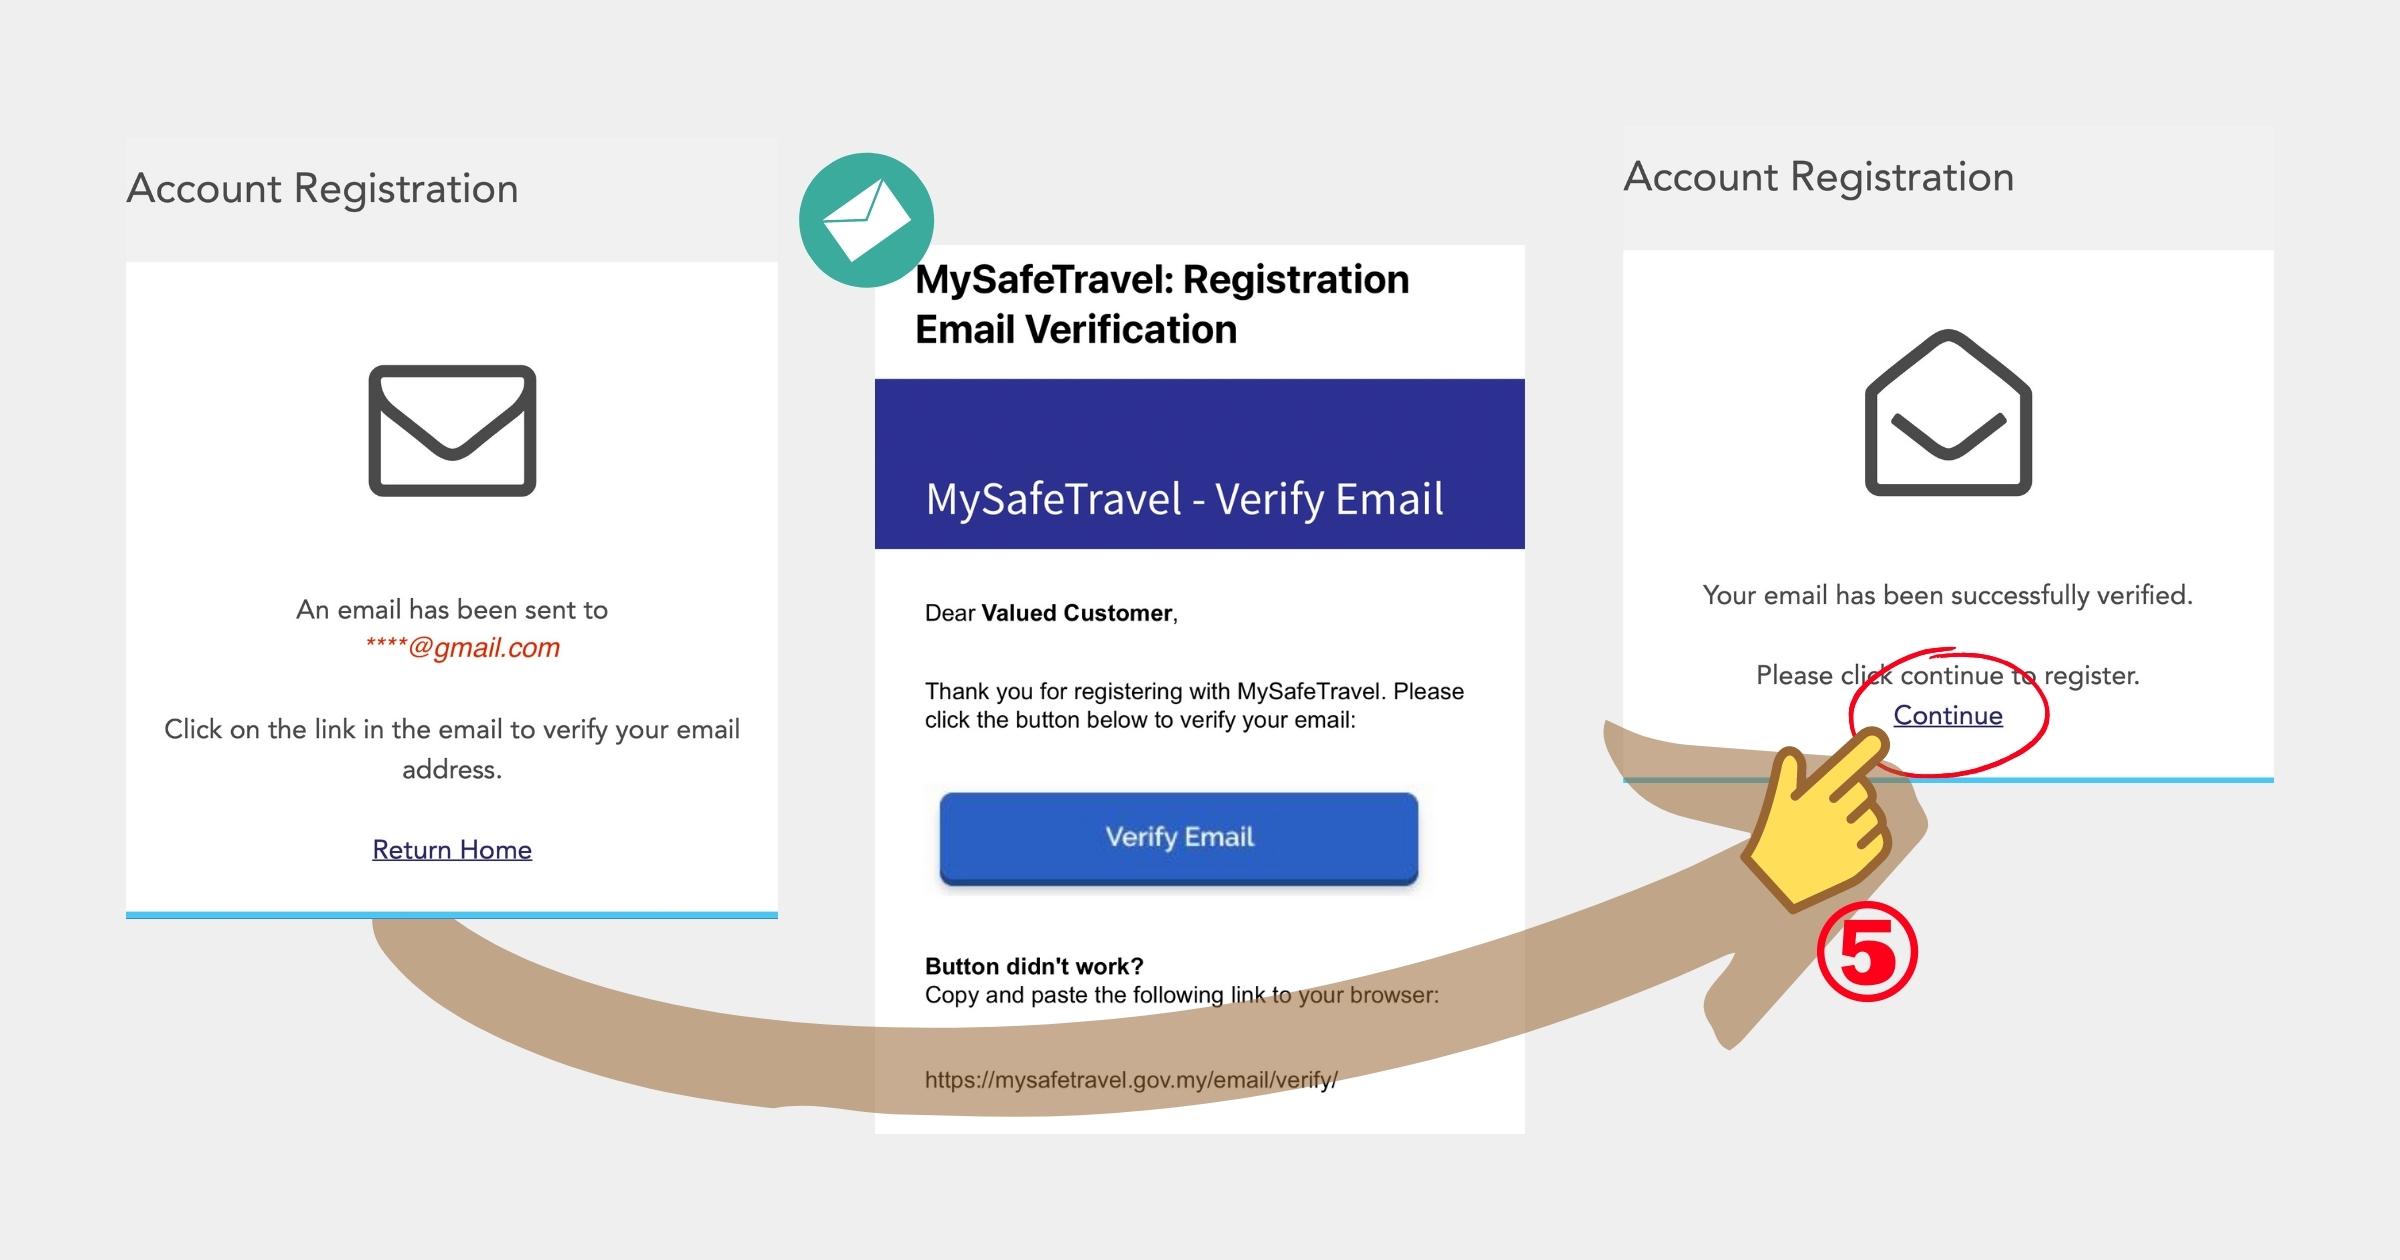Click the Verify Email button
This screenshot has width=2400, height=1260.
1179,838
